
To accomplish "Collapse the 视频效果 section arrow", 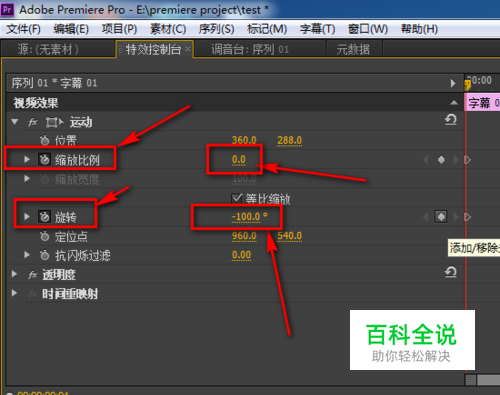I will click(454, 103).
